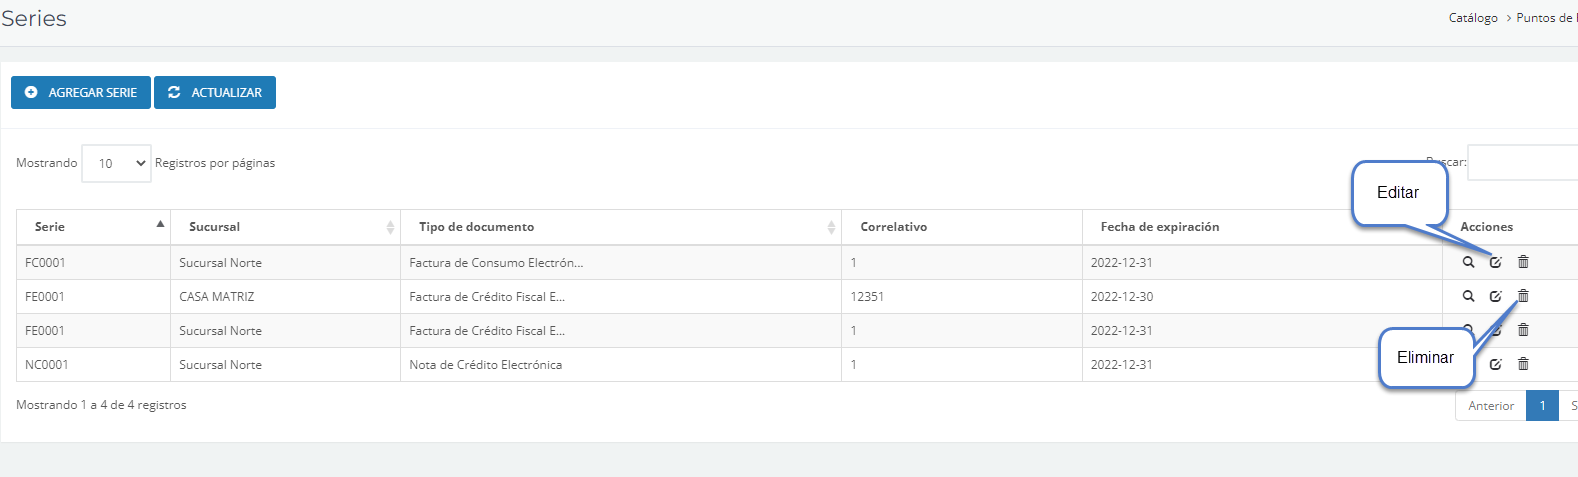Click edit icon in CASA MATRIZ row
1578x477 pixels.
[x=1495, y=296]
